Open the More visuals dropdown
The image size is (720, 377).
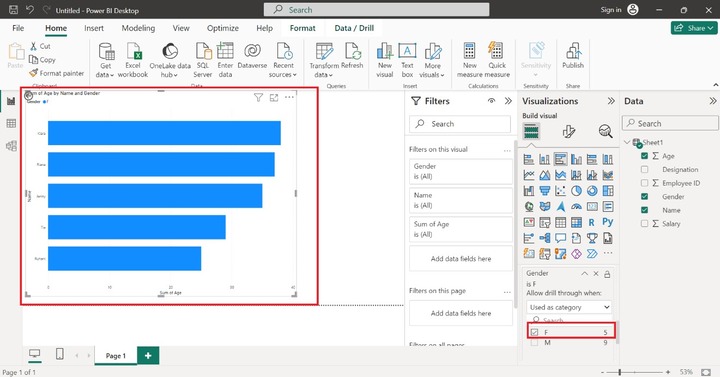432,61
